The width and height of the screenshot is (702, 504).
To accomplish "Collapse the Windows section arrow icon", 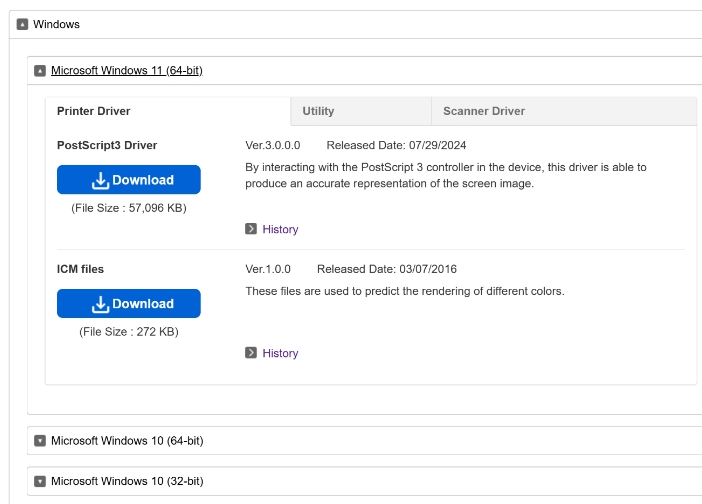I will click(x=22, y=24).
